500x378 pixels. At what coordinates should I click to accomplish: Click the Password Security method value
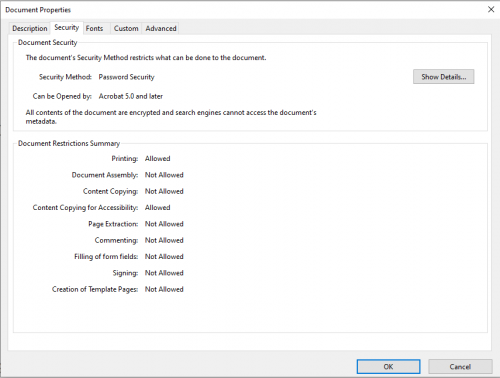[126, 77]
